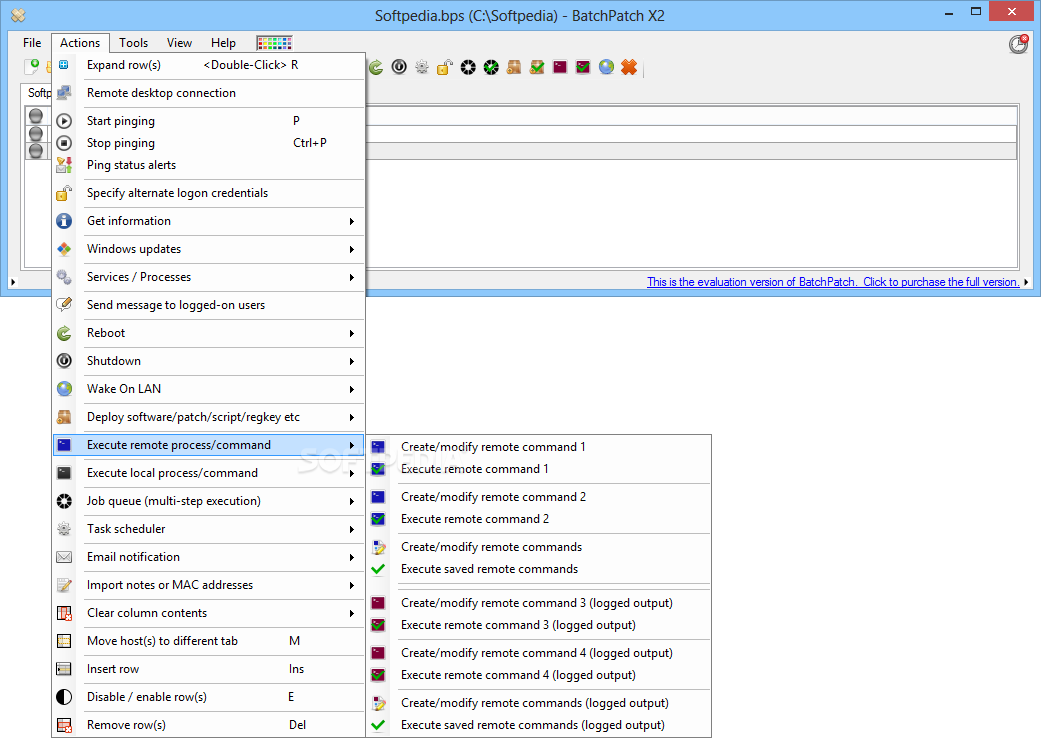Close the open Actions menu via its menu bar title
This screenshot has height=738, width=1041.
click(80, 42)
